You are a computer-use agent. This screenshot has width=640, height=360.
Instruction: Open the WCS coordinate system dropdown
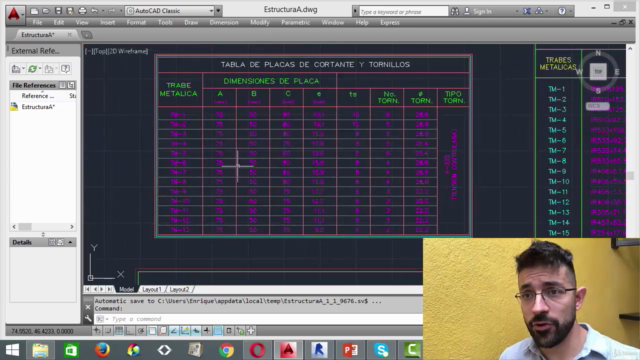click(597, 106)
